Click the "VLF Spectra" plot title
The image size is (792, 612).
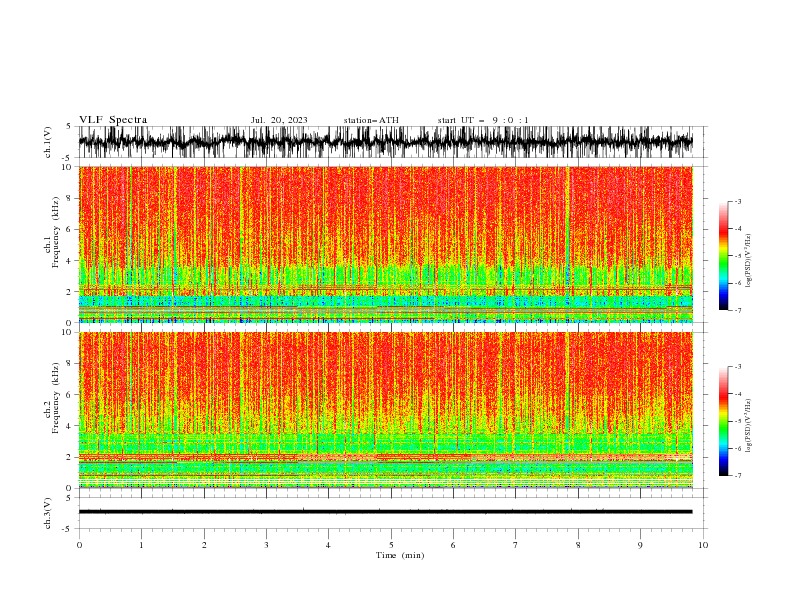[x=113, y=120]
